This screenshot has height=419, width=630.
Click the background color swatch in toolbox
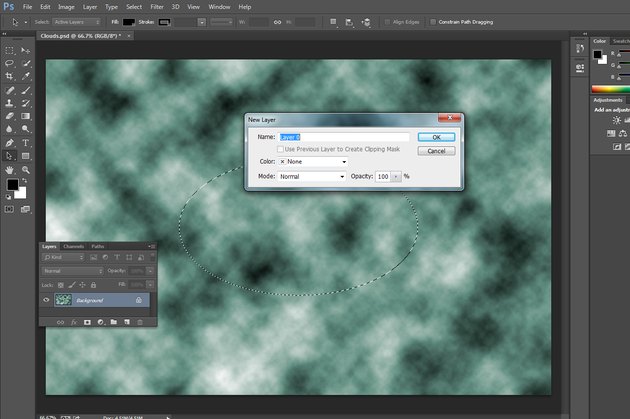tap(22, 195)
